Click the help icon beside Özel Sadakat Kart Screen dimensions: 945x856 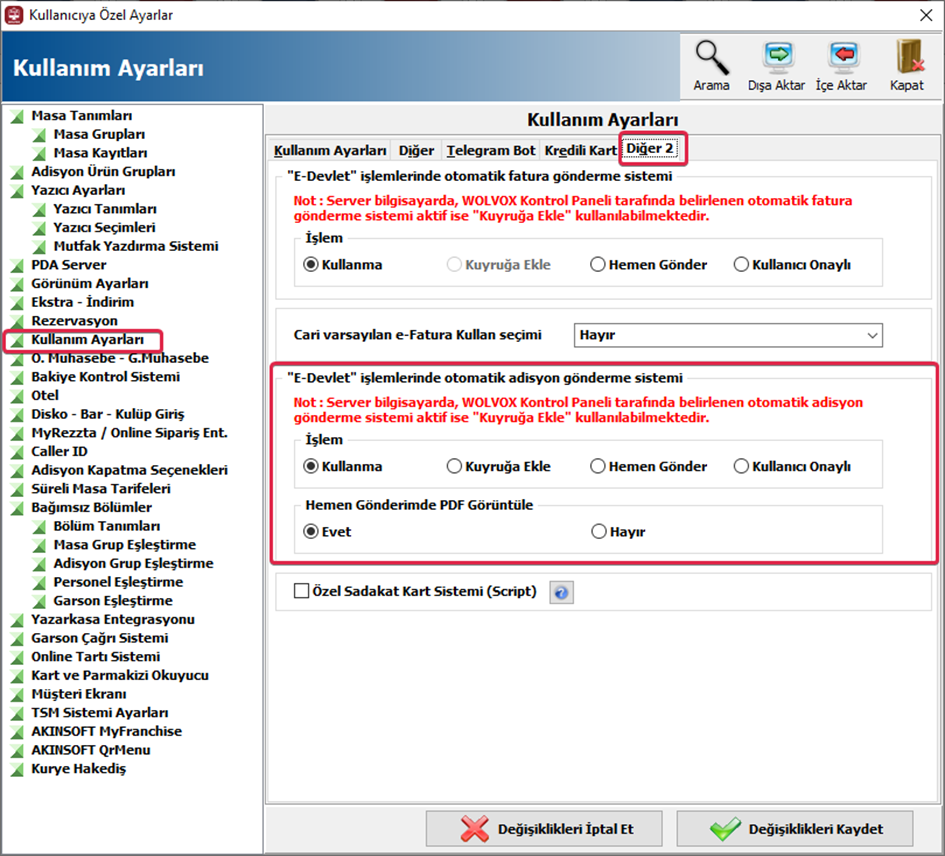click(561, 593)
